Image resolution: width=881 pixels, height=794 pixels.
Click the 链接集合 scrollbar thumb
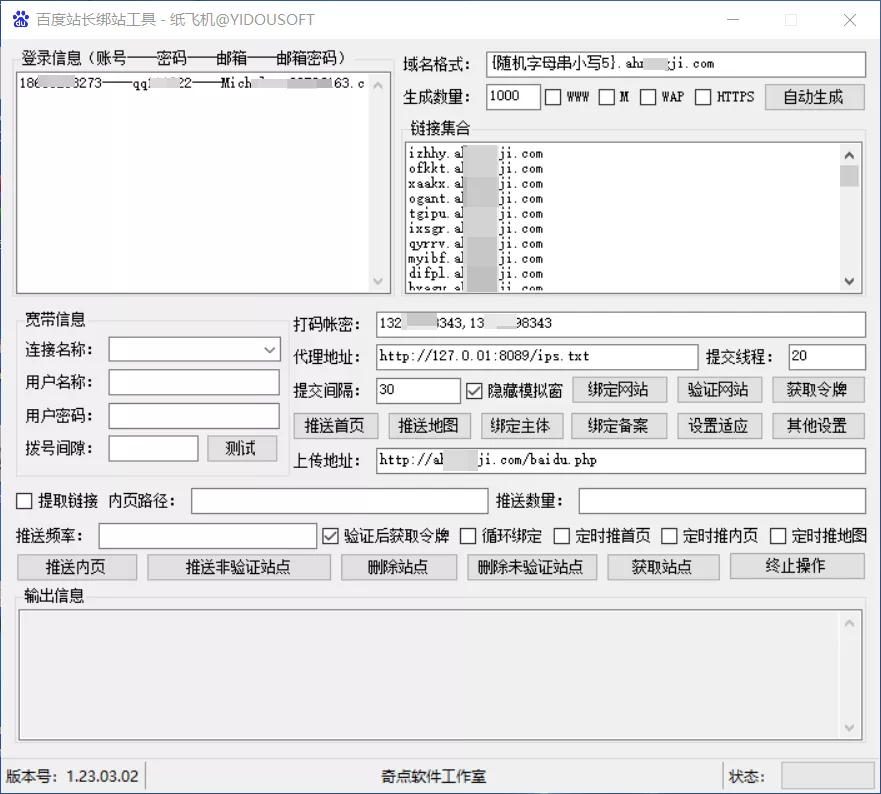tap(849, 176)
